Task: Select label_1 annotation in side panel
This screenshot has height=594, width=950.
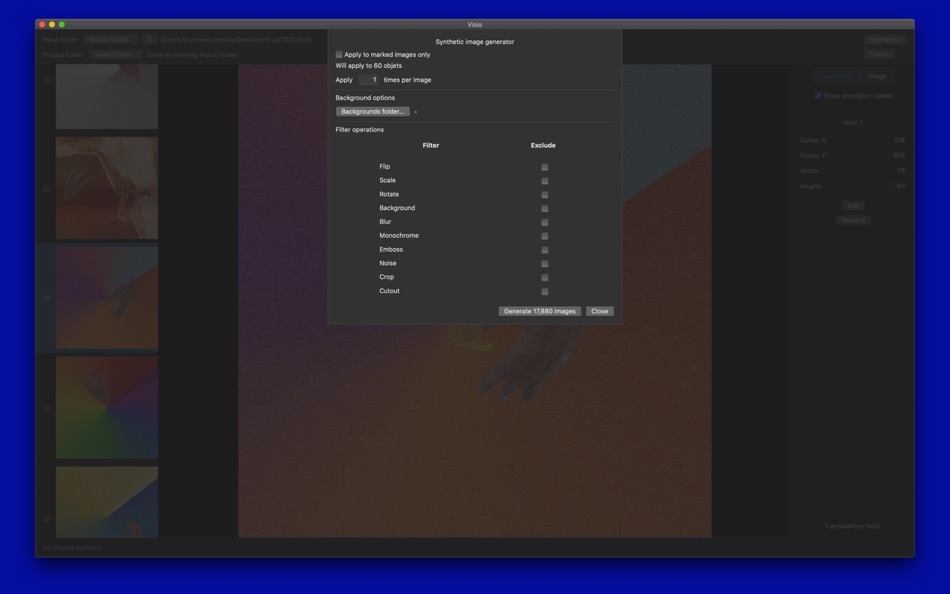Action: pyautogui.click(x=853, y=123)
